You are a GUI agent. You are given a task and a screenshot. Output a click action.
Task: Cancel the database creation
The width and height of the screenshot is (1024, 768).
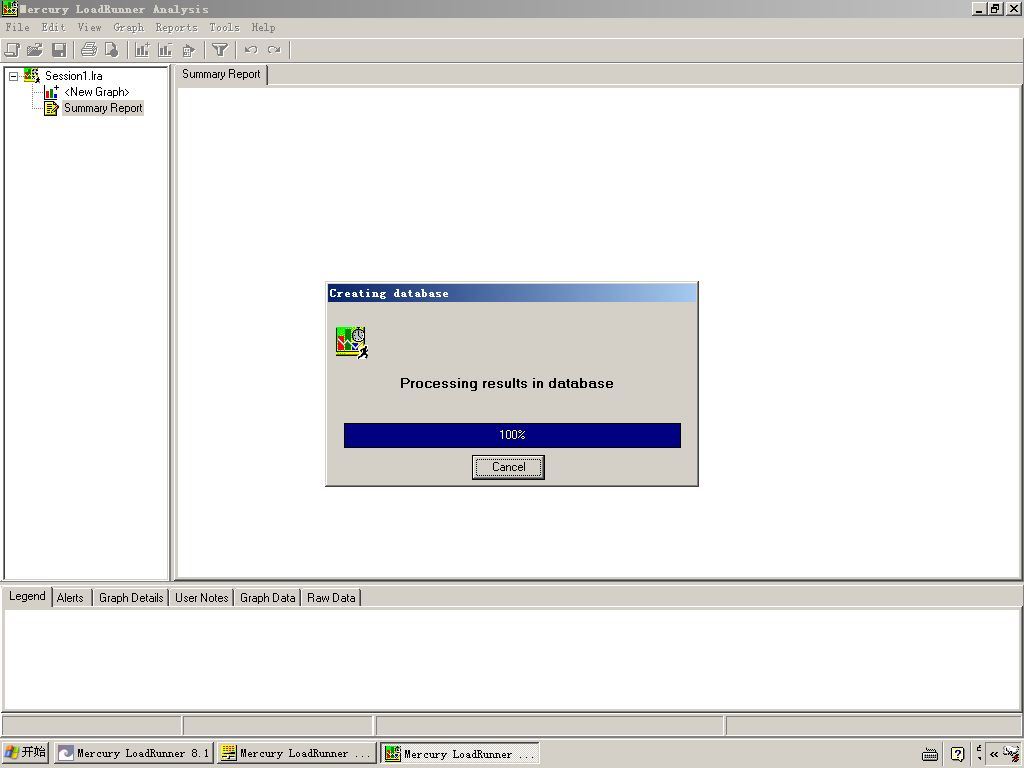point(508,467)
